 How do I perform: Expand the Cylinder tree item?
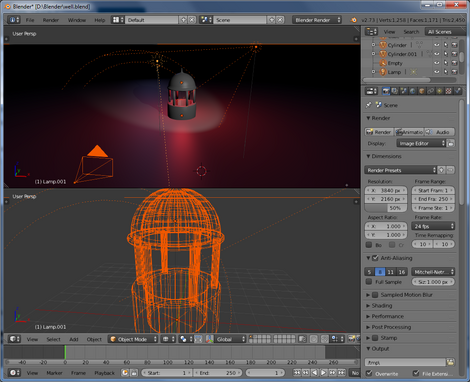pyautogui.click(x=373, y=45)
